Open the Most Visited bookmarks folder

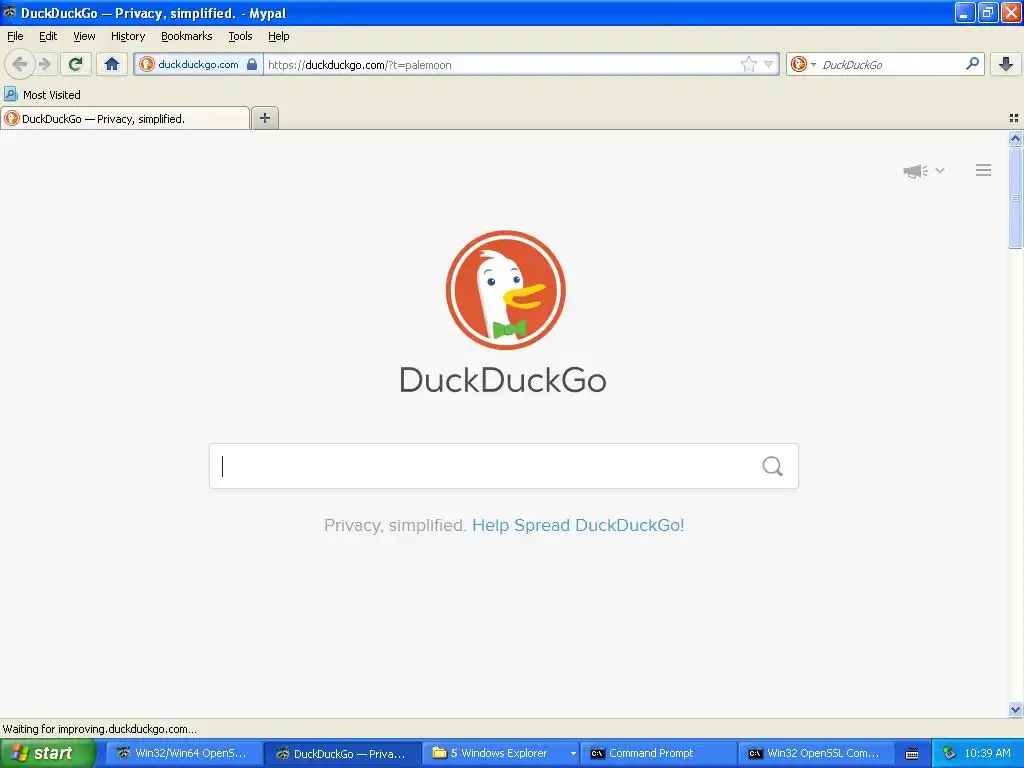(43, 95)
